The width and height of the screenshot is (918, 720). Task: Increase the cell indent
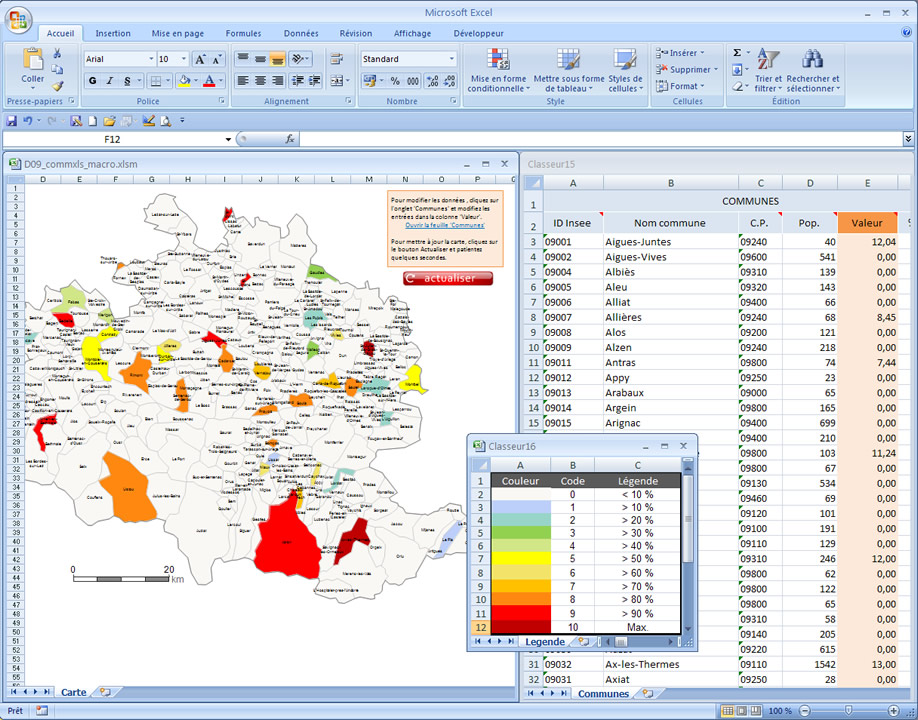(315, 81)
